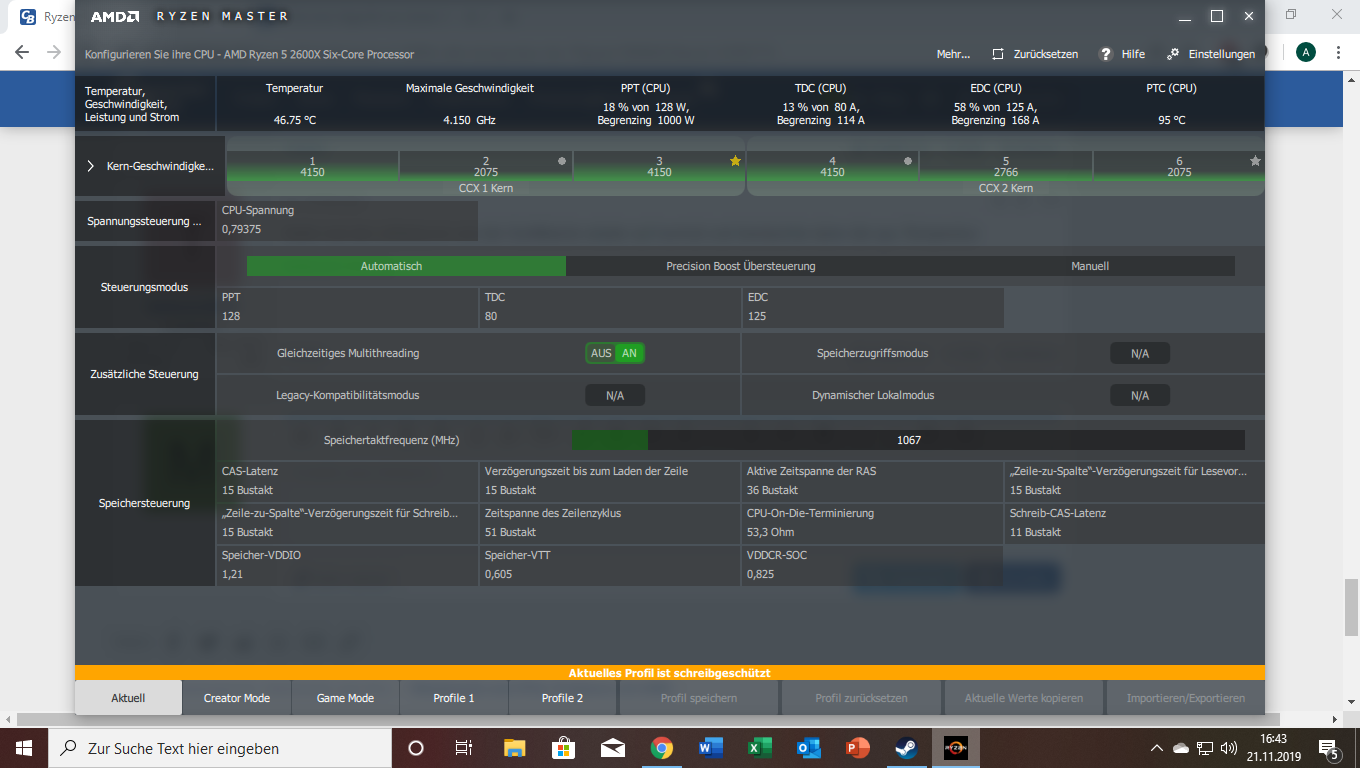Image resolution: width=1360 pixels, height=768 pixels.
Task: Click Zeitspanne des Zeilenzyklus 51 Bustakt cell
Action: pos(611,523)
